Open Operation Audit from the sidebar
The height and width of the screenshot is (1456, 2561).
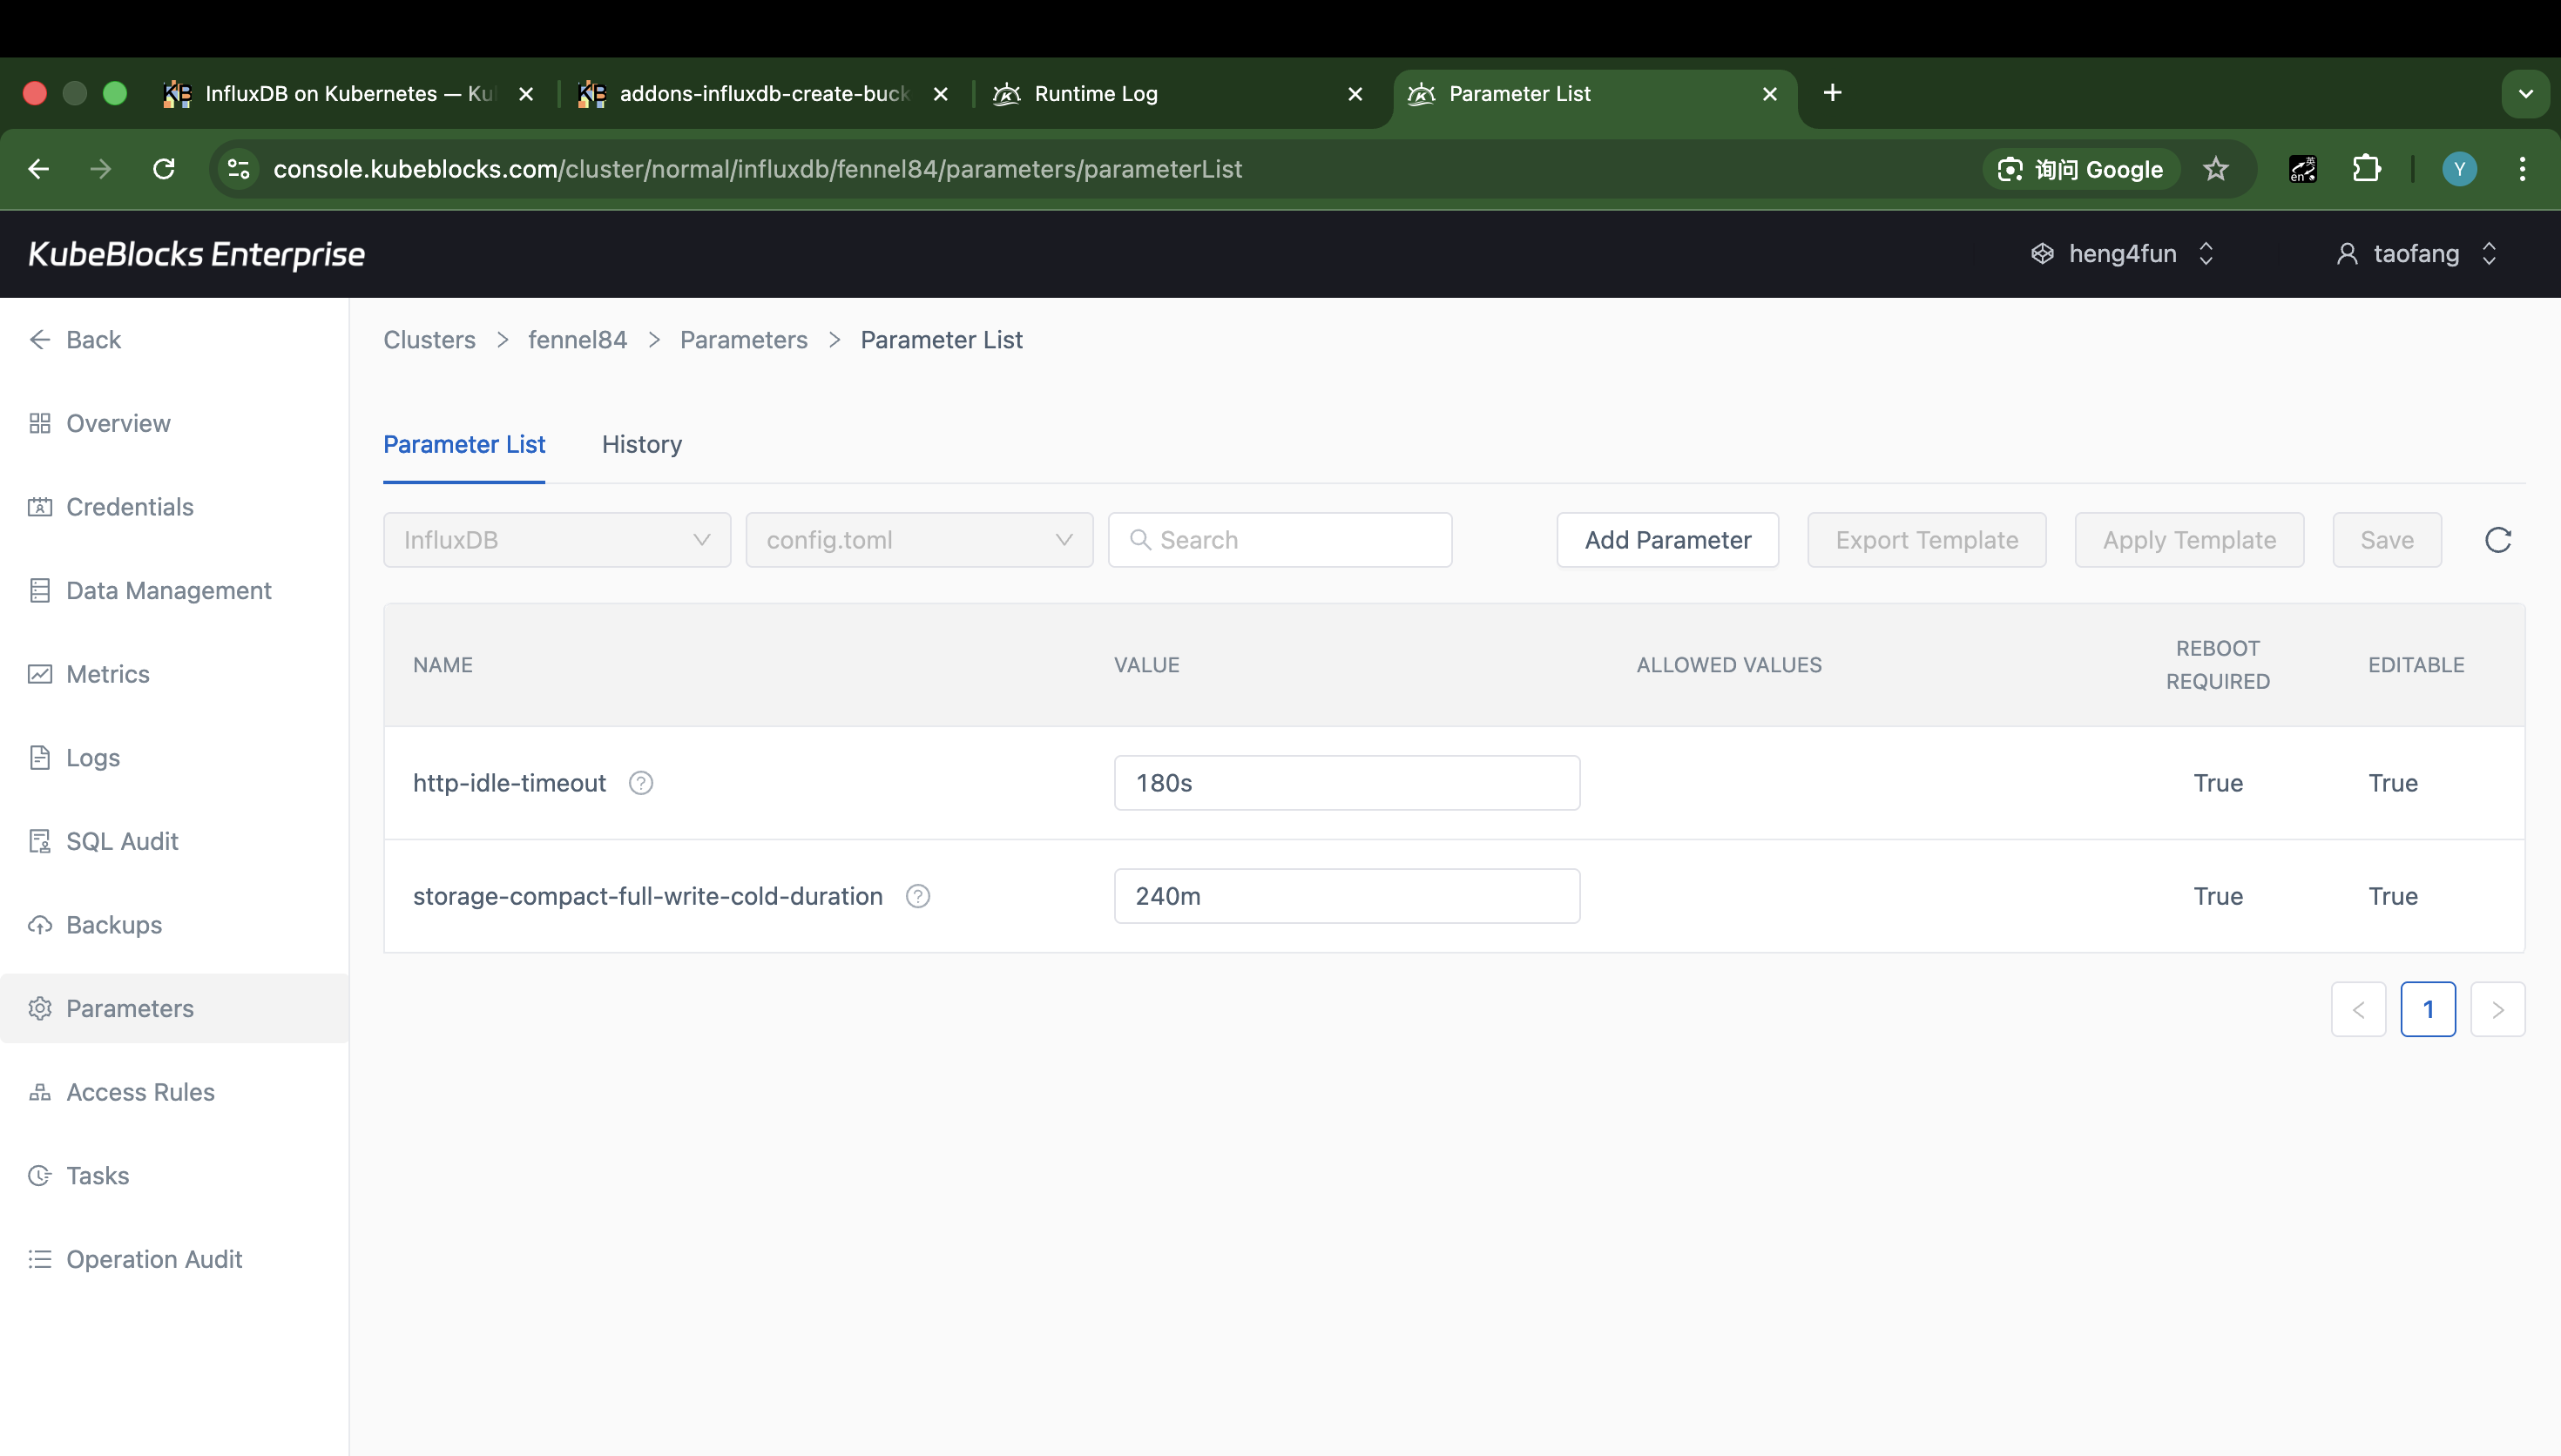click(154, 1259)
